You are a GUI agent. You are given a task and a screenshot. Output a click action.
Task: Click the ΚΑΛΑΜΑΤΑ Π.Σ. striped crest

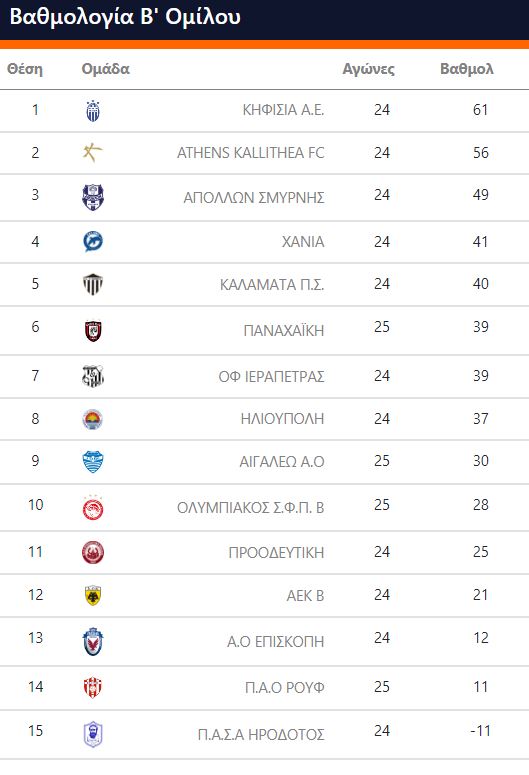pos(93,285)
